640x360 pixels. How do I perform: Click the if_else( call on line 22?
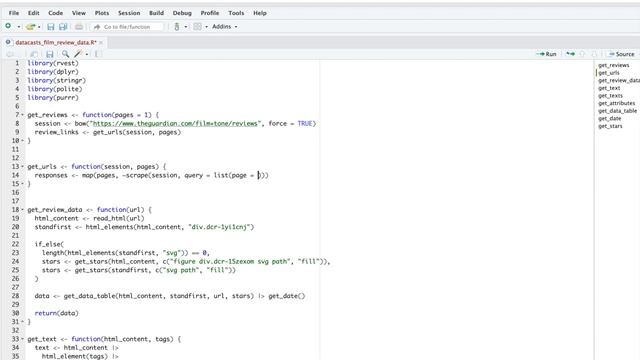[x=49, y=244]
